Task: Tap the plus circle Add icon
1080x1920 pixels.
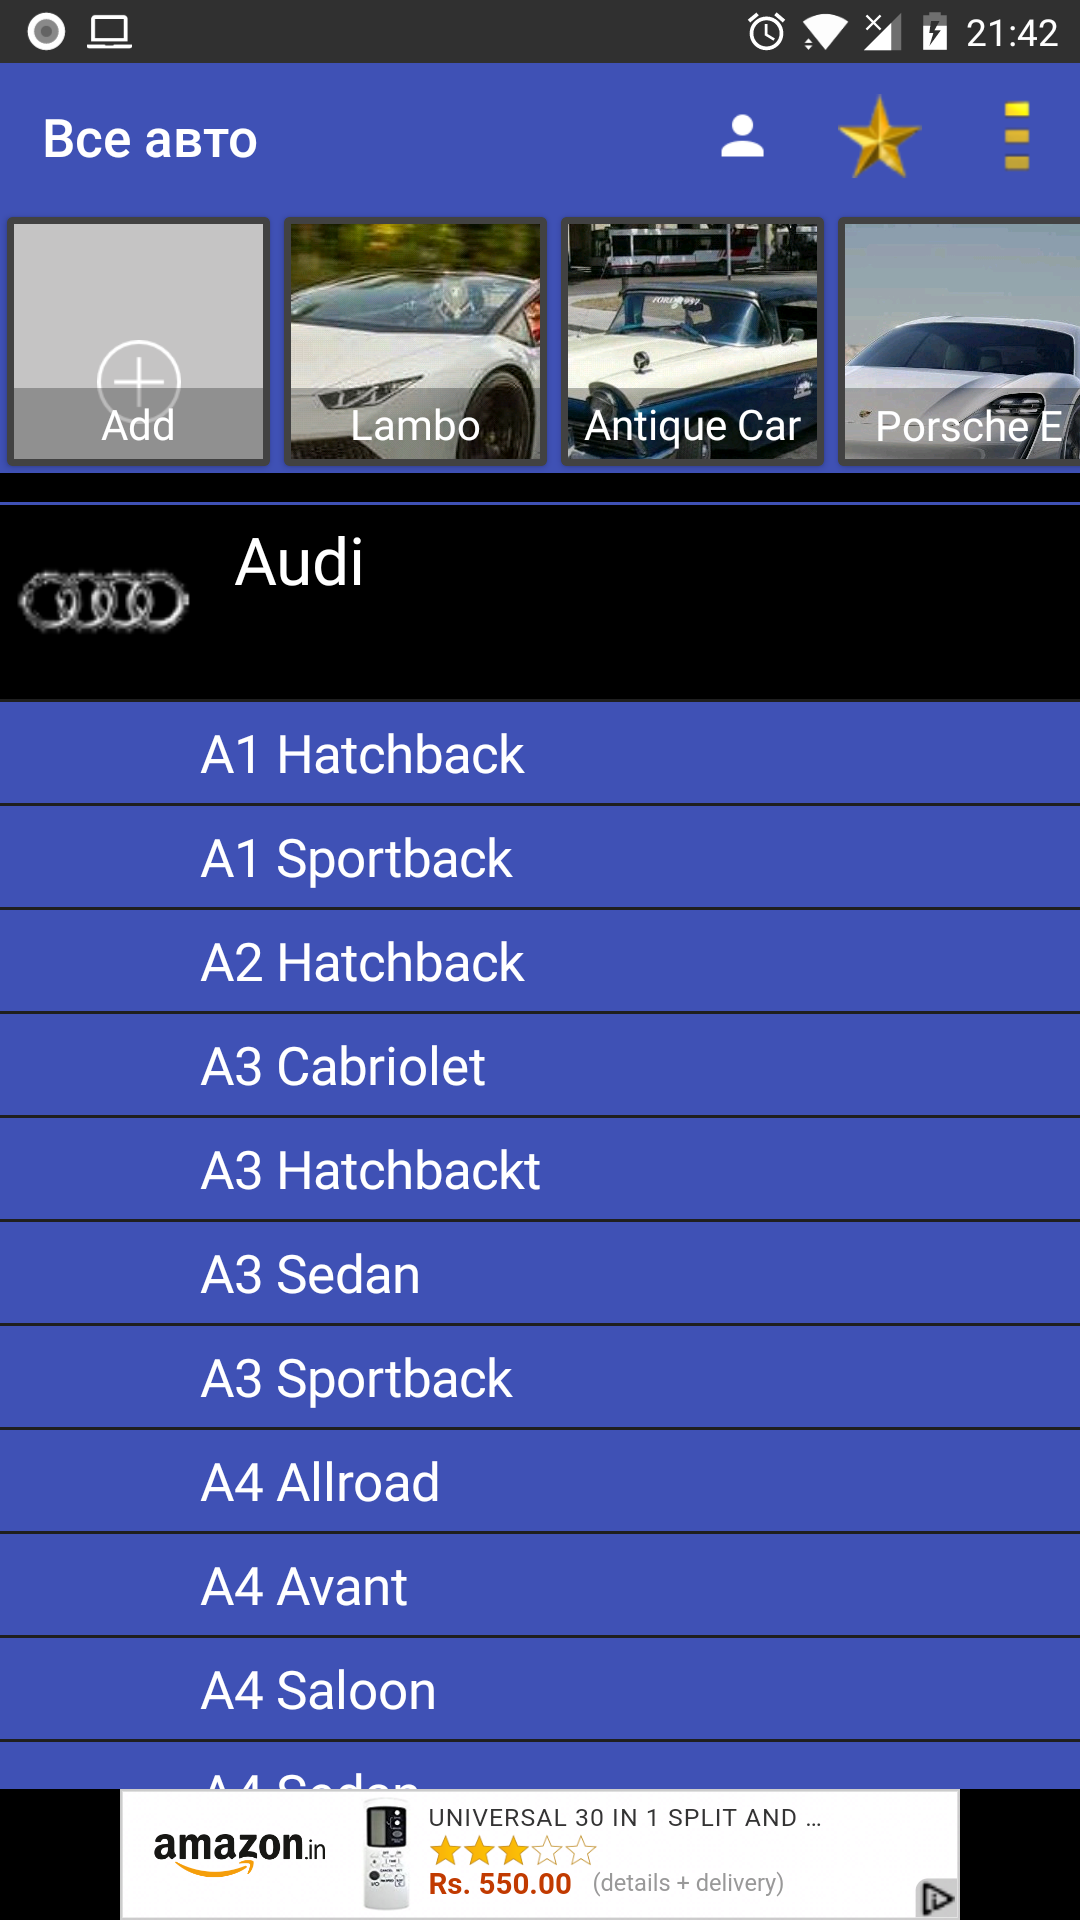Action: [x=138, y=380]
